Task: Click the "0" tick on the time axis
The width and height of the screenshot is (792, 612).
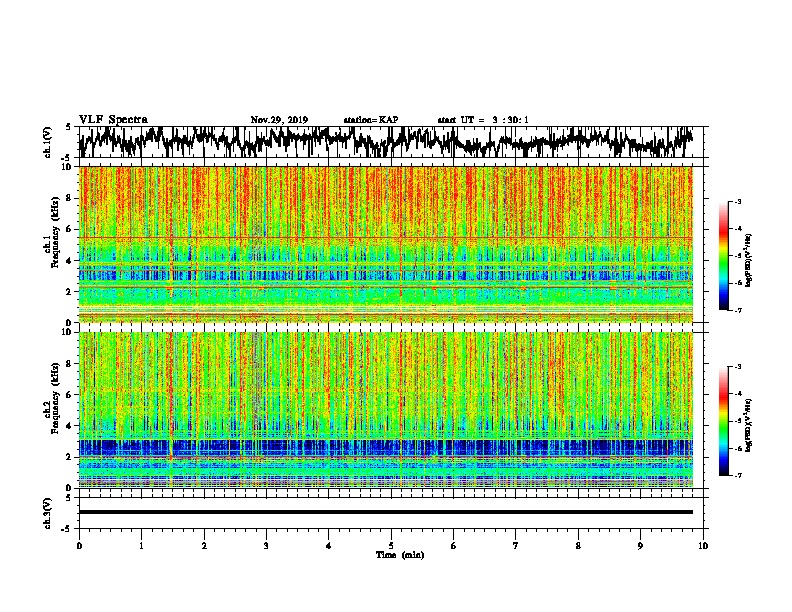Action: point(79,546)
